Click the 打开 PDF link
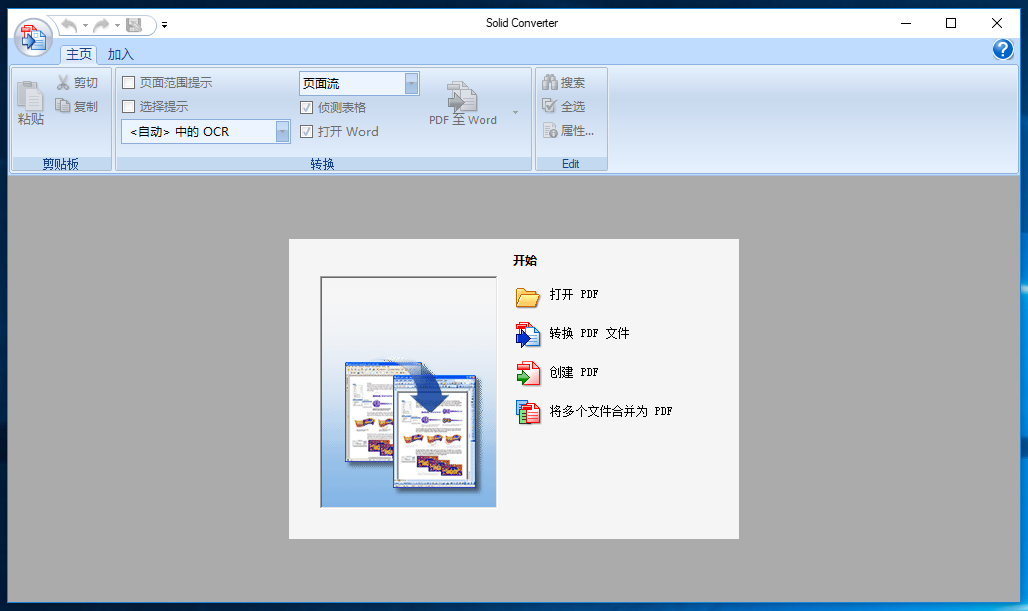Viewport: 1028px width, 611px height. pos(574,295)
